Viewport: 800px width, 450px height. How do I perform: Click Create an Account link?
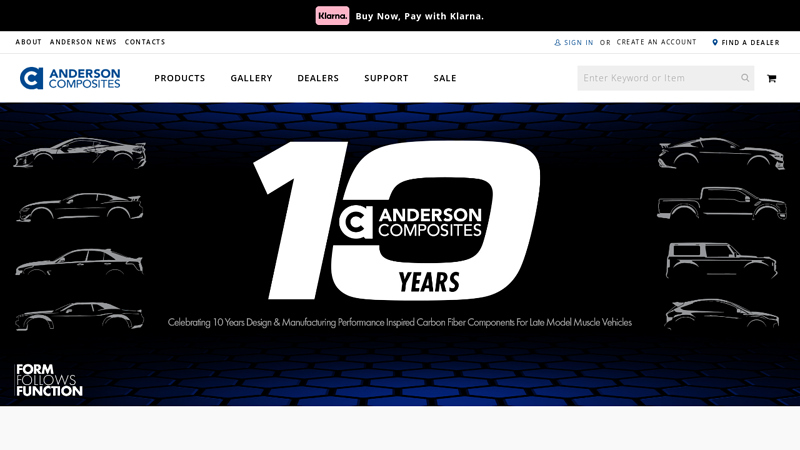click(656, 42)
